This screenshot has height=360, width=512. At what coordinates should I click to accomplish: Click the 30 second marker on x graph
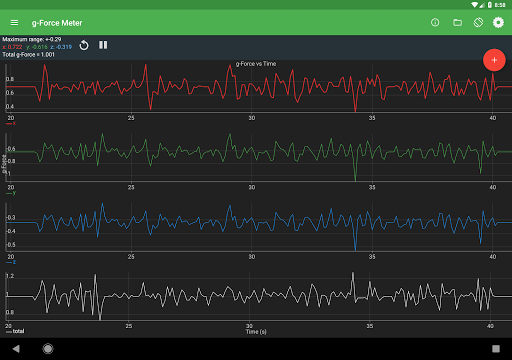[252, 118]
